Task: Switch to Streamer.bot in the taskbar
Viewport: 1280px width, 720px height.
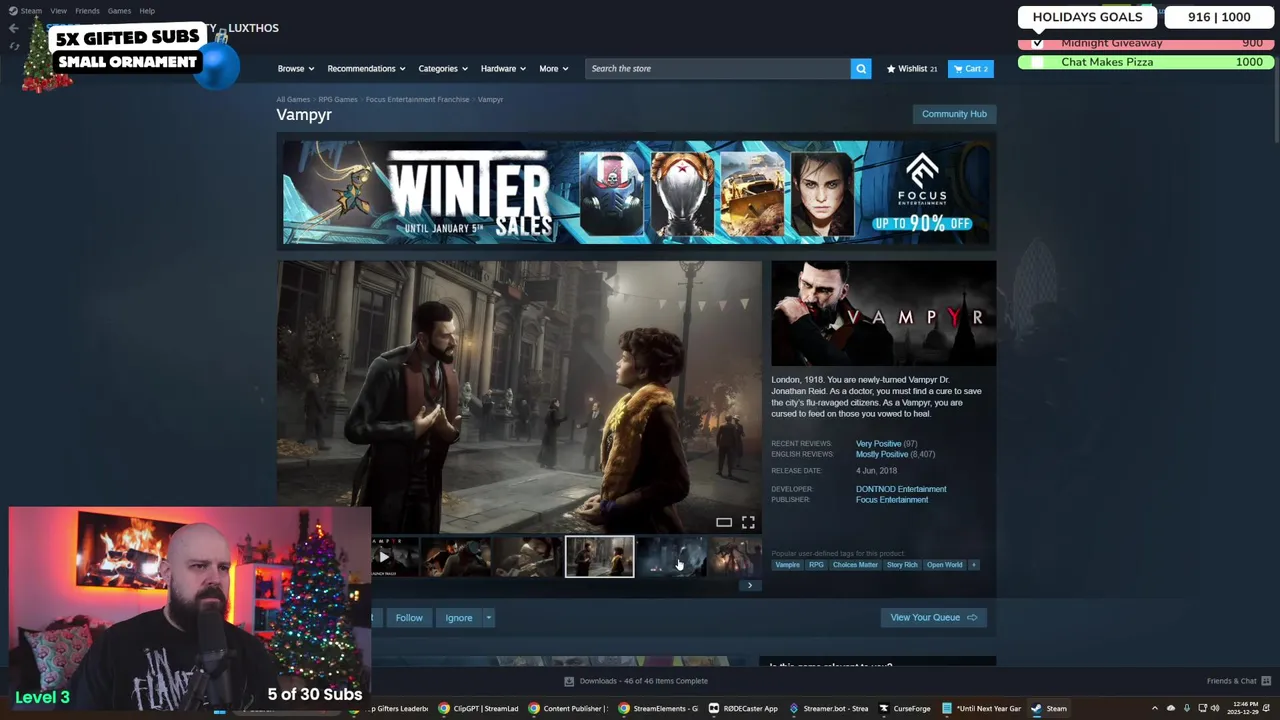Action: pos(829,708)
